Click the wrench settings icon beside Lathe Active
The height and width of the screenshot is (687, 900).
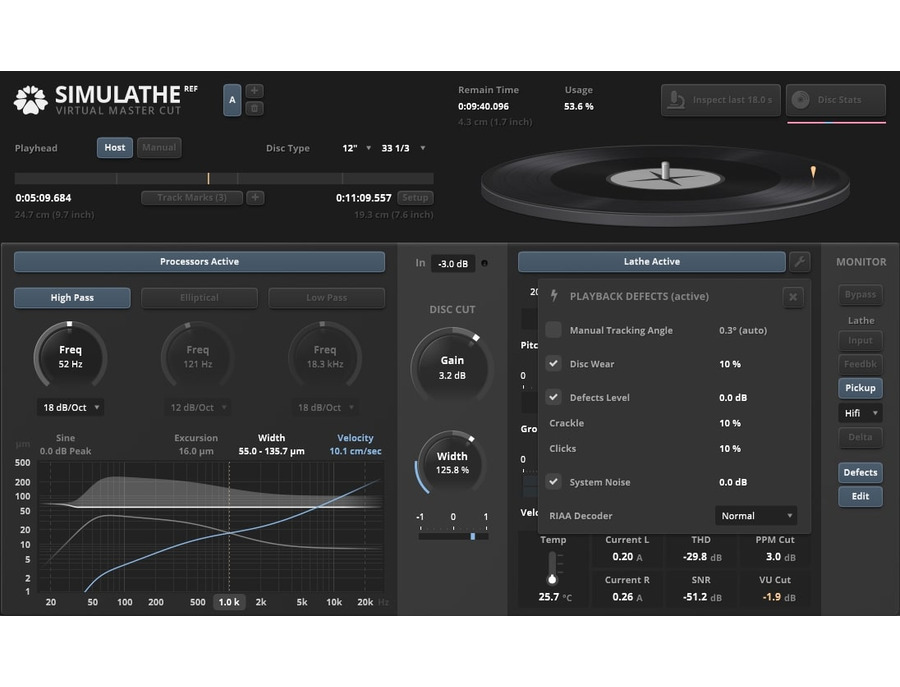point(800,262)
